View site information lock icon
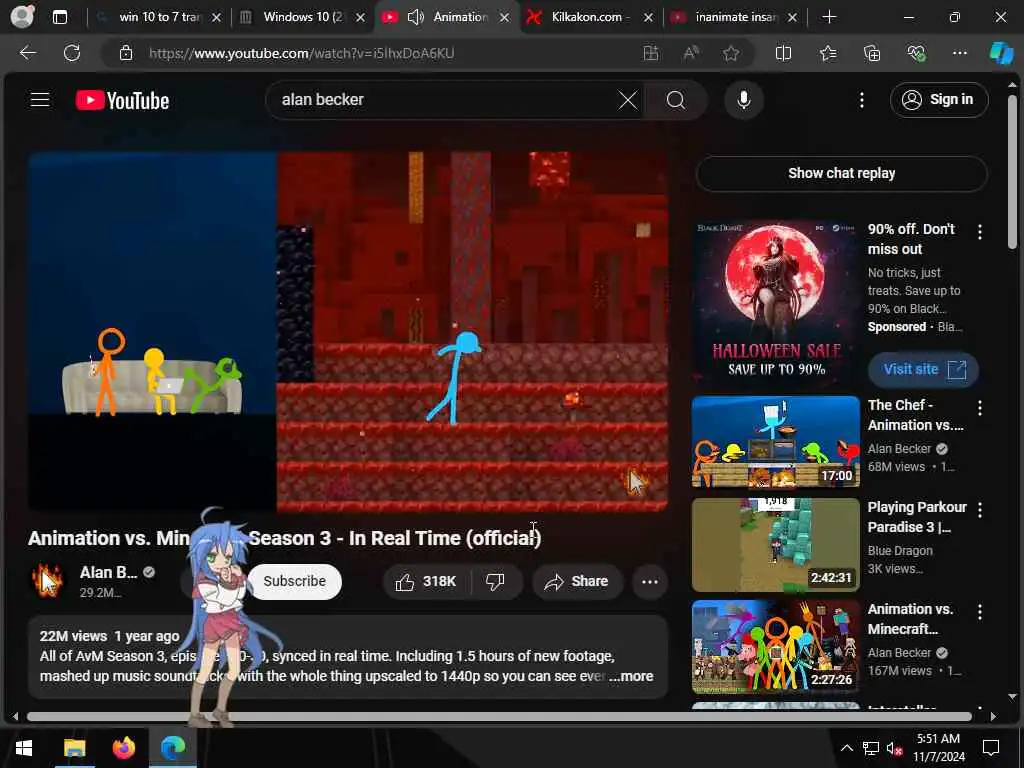This screenshot has width=1024, height=768. click(x=126, y=54)
